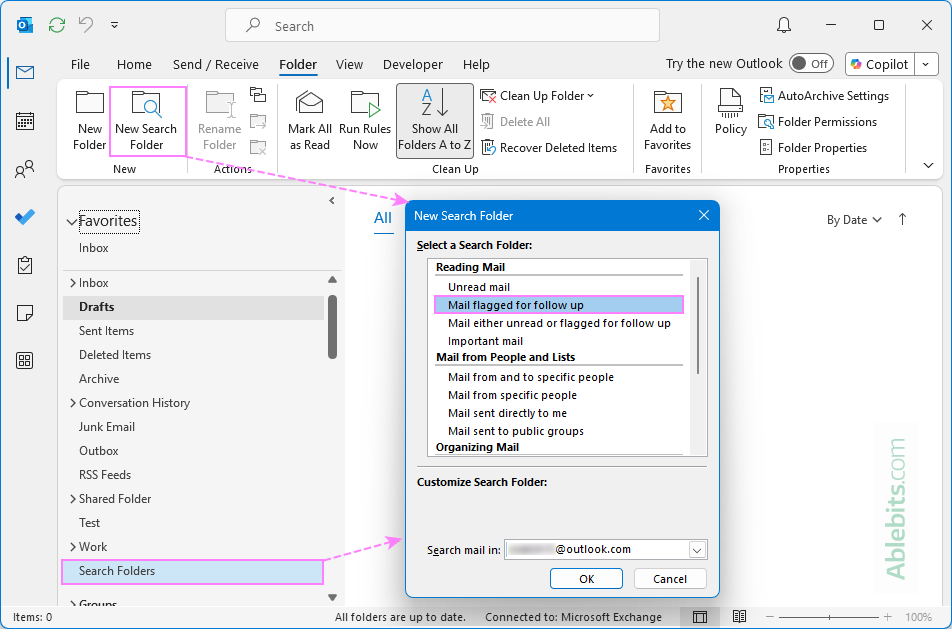Screen dimensions: 952x629
Task: Select Important mail option
Action: 485,341
